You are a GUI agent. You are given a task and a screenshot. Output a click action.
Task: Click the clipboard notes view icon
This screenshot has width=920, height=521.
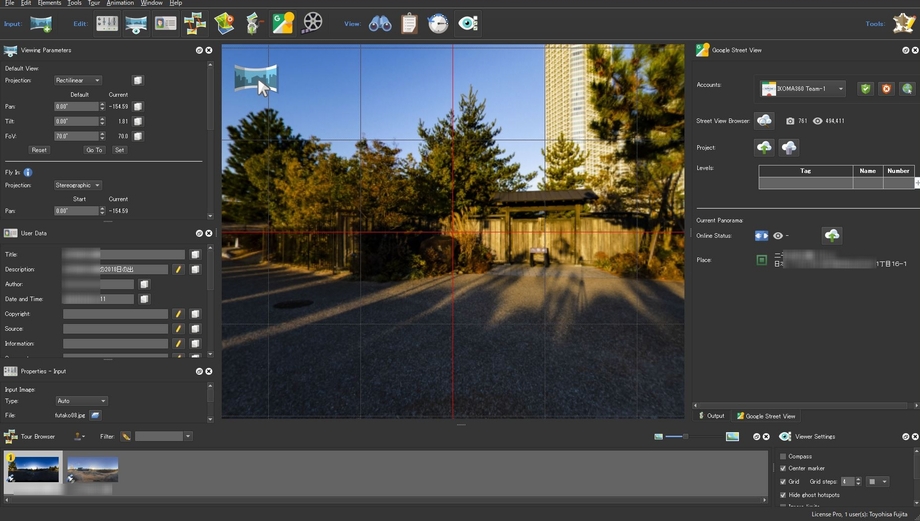point(409,24)
